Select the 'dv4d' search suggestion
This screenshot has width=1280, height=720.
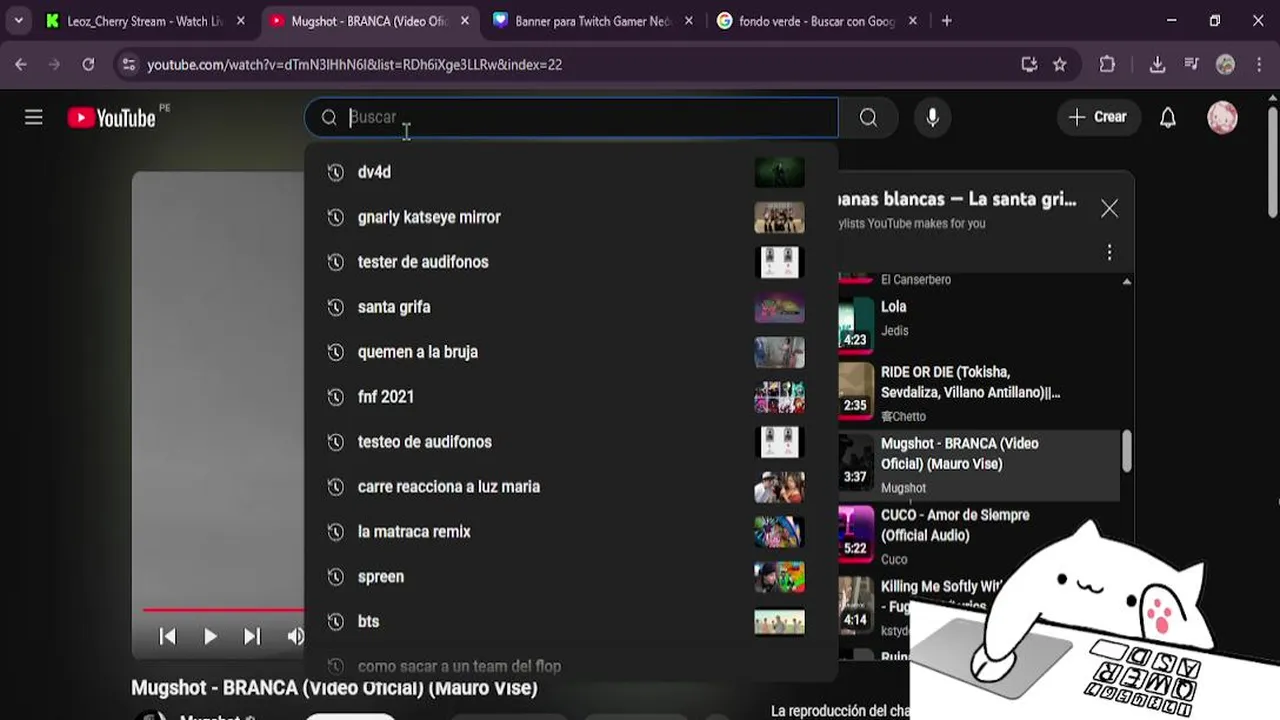571,172
